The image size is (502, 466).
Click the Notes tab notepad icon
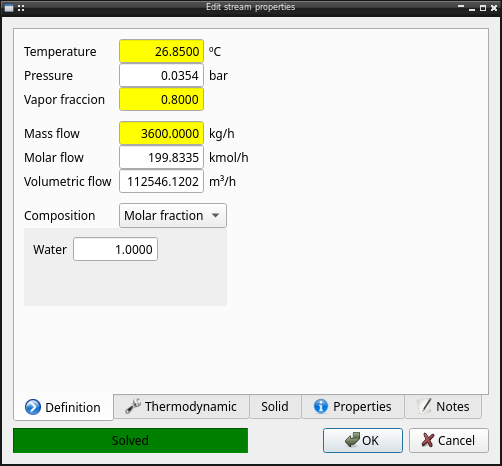tap(424, 406)
